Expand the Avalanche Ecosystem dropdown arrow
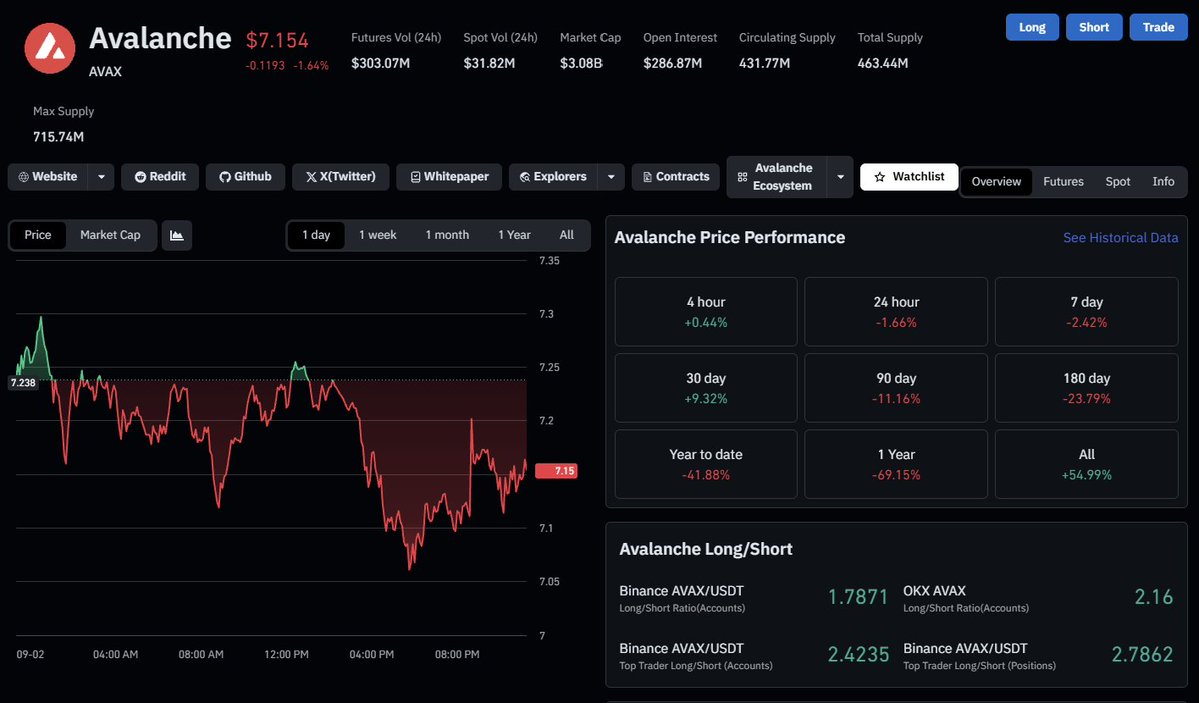1199x703 pixels. [x=840, y=177]
